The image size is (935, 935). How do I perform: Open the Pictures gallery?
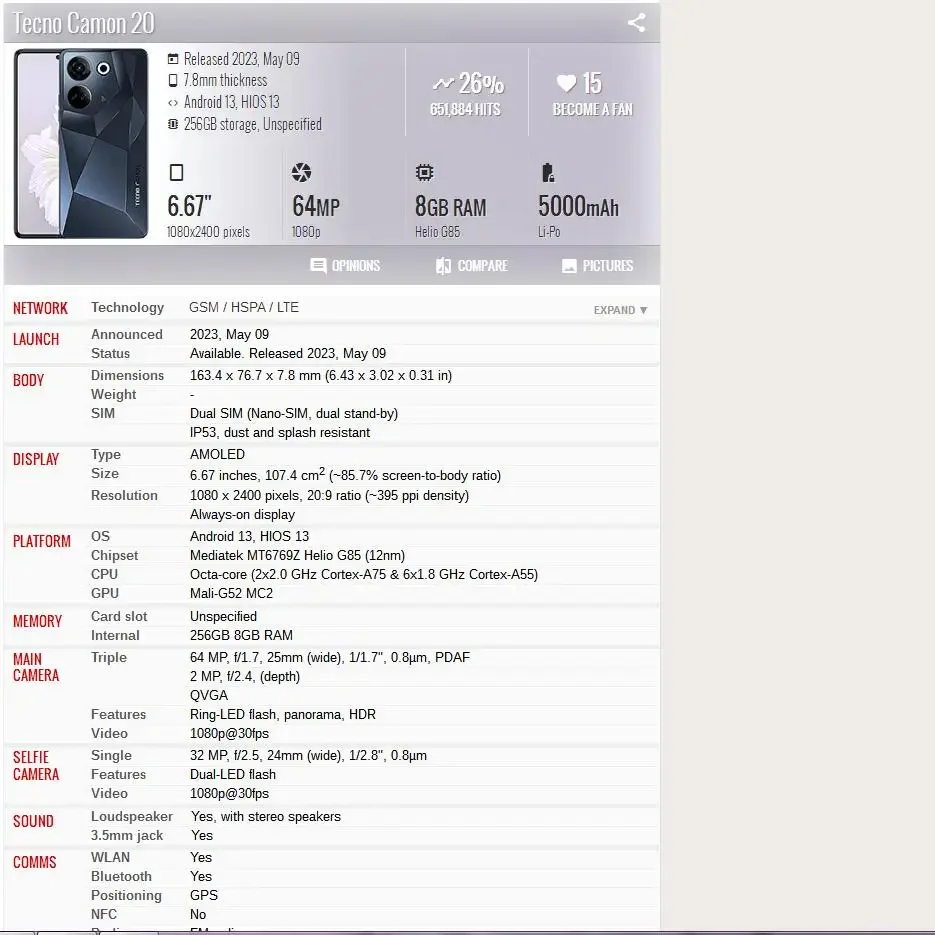[597, 265]
